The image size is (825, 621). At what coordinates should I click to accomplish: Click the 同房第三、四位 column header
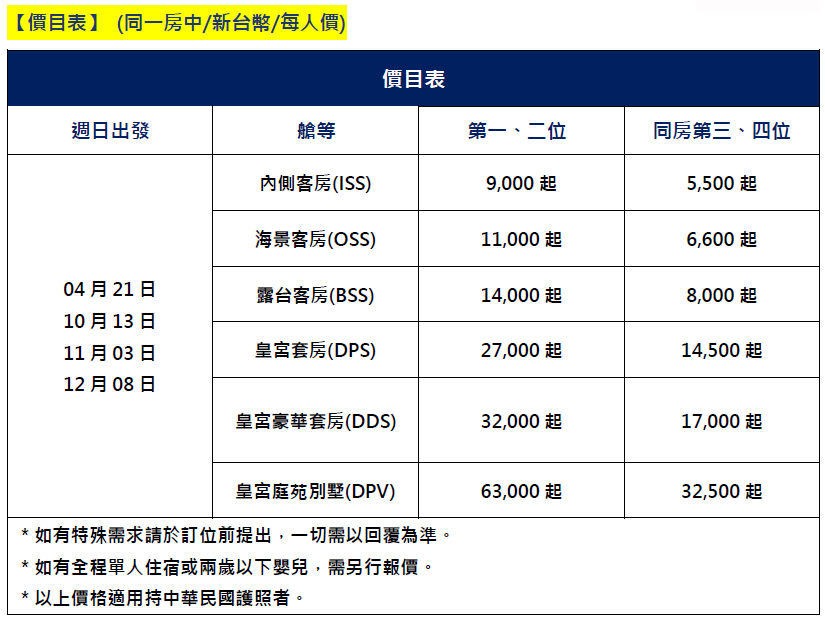721,131
